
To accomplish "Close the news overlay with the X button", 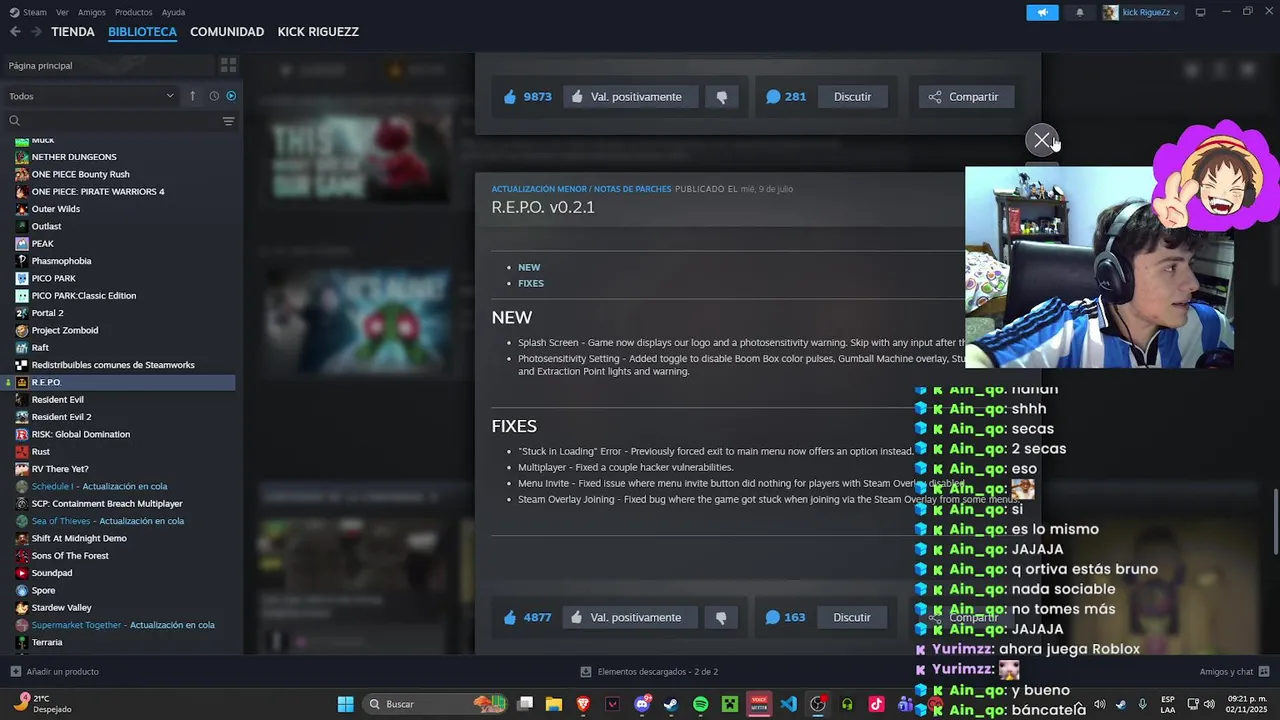I will coord(1042,141).
